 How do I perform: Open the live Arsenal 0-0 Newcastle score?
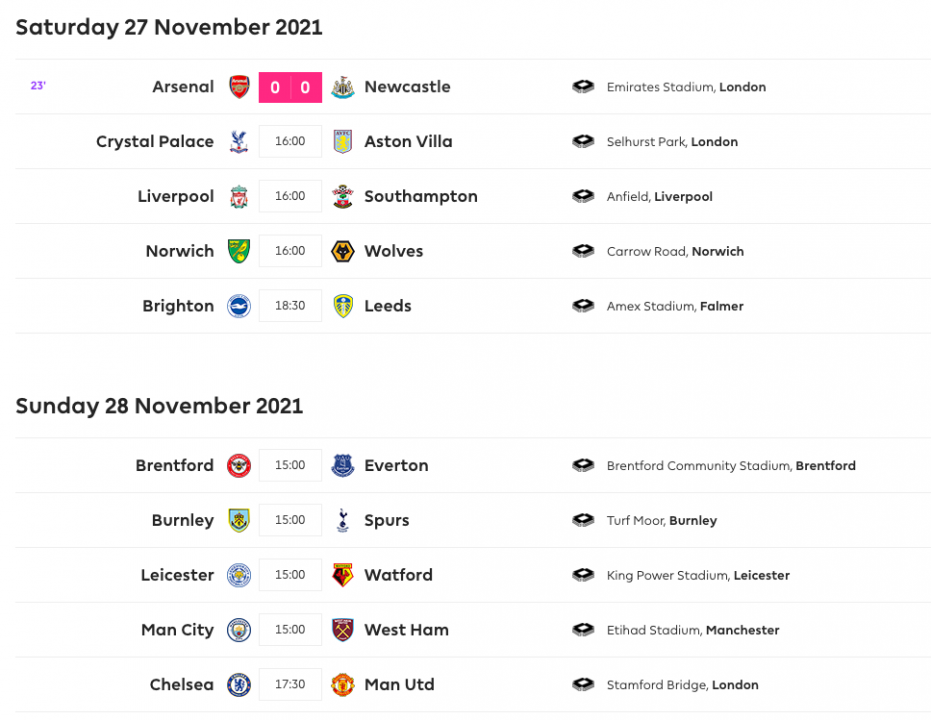tap(290, 87)
